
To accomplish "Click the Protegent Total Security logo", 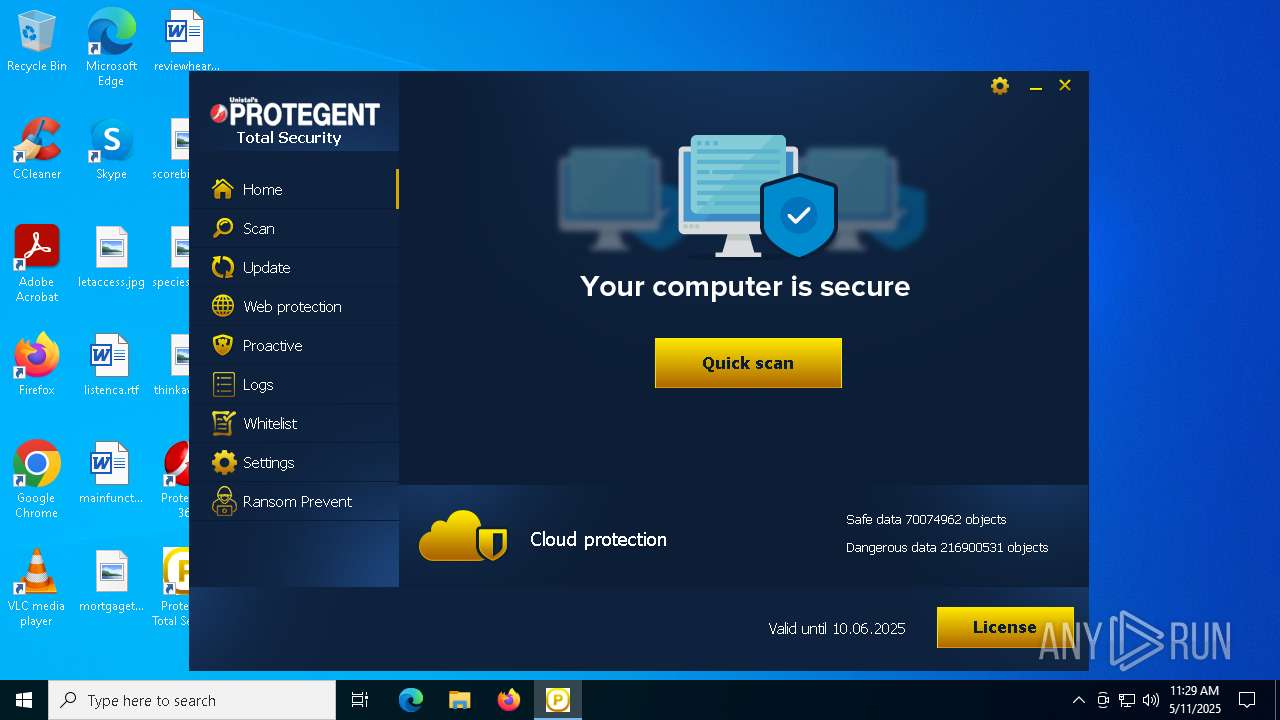I will tap(294, 122).
